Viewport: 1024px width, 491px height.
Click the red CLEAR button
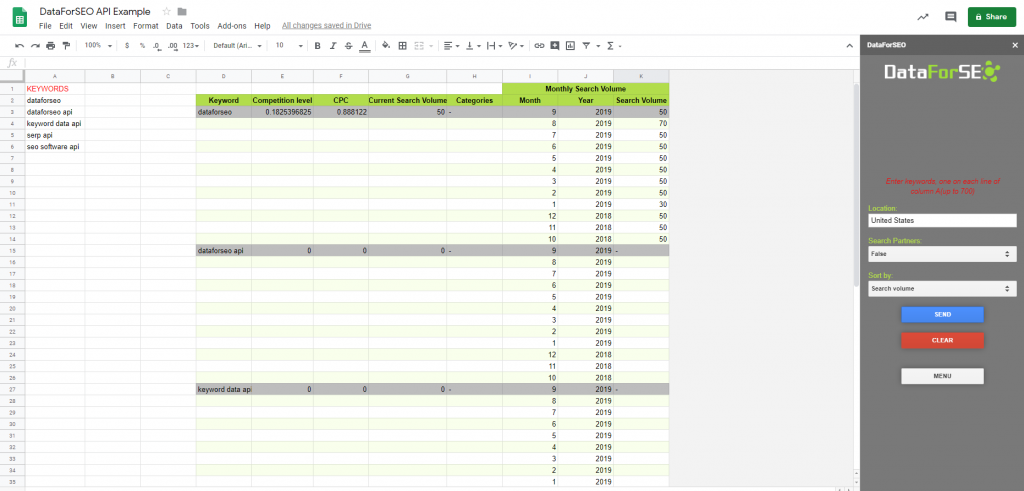(942, 340)
